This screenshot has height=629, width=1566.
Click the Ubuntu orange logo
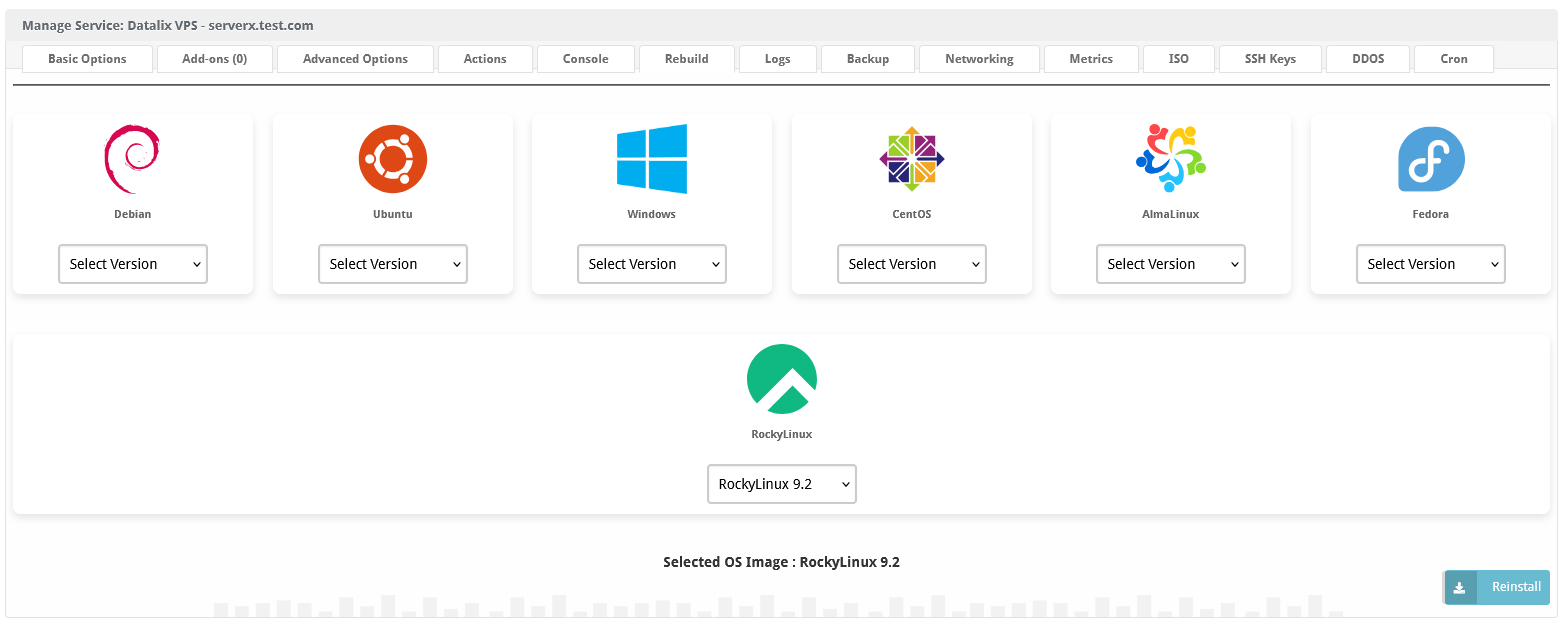pos(392,159)
